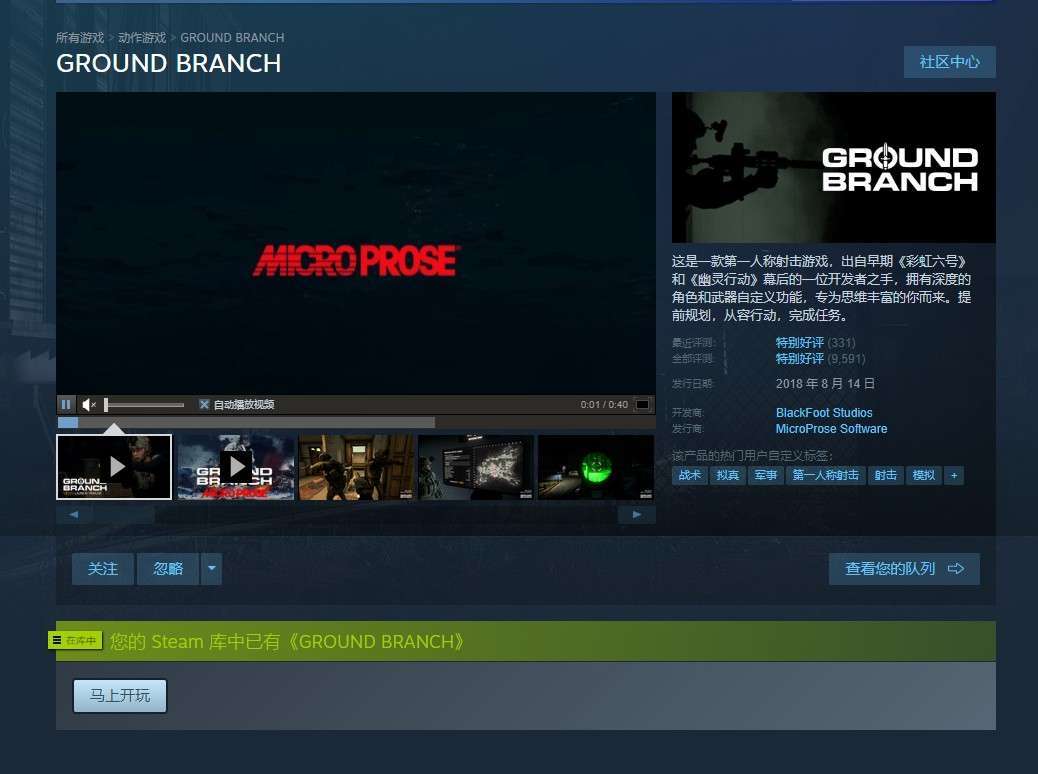This screenshot has width=1038, height=774.
Task: Select the 战术 tag
Action: [x=689, y=475]
